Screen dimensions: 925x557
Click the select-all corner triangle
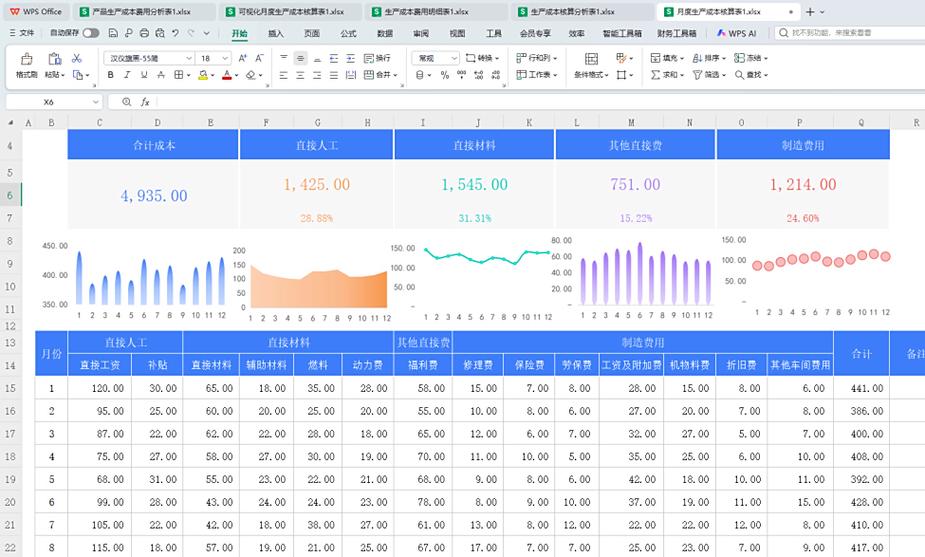click(x=11, y=123)
